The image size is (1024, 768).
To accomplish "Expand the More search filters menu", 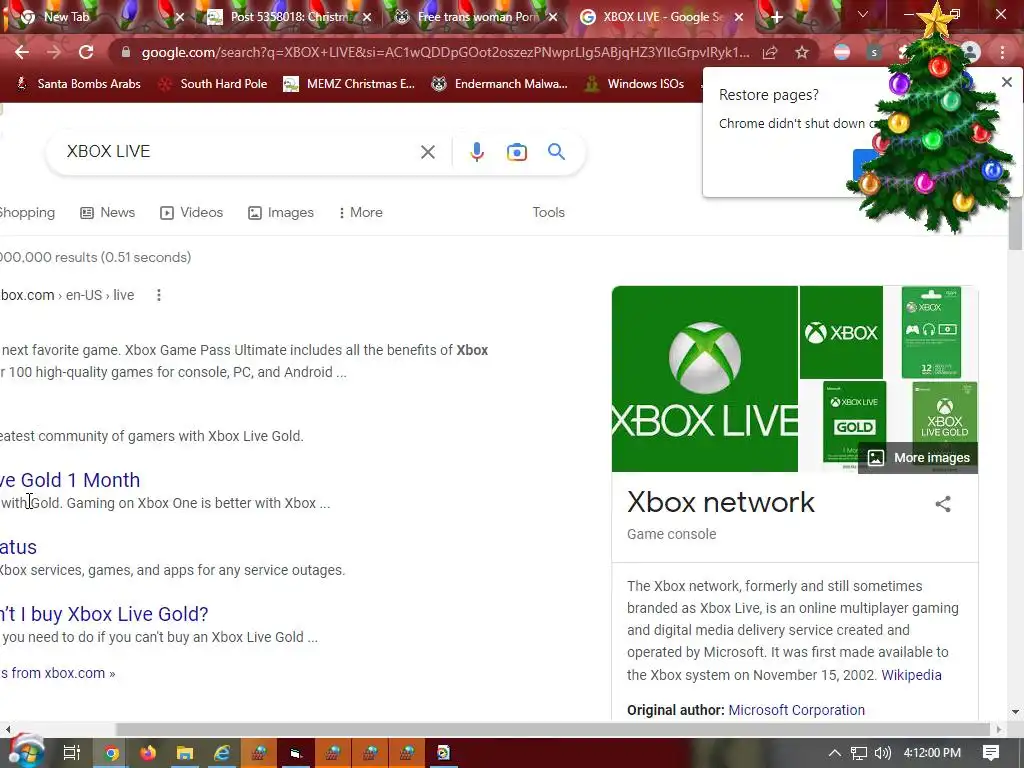I will (x=360, y=212).
